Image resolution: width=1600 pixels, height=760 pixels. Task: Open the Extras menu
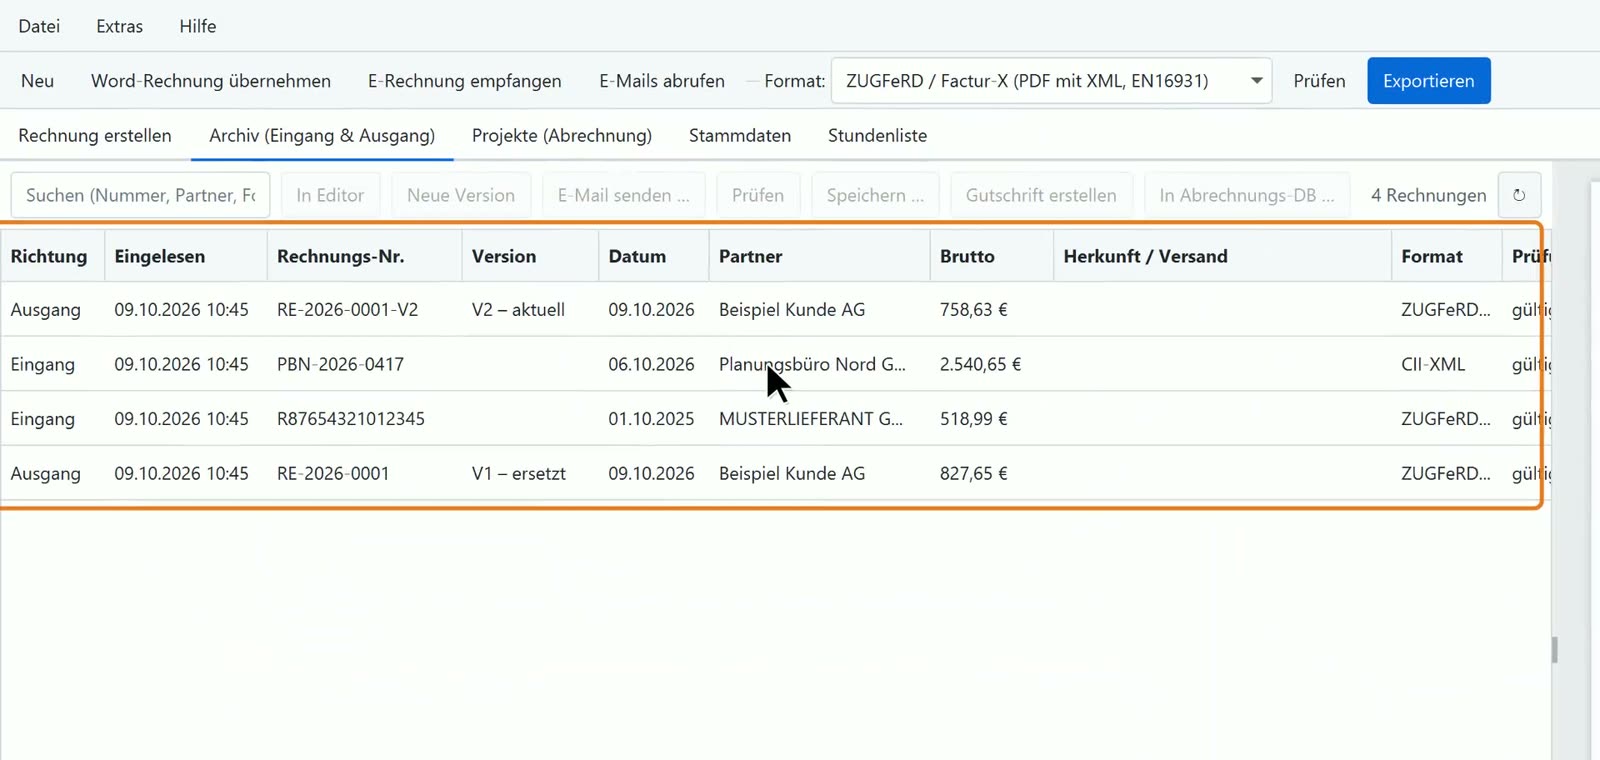point(120,26)
